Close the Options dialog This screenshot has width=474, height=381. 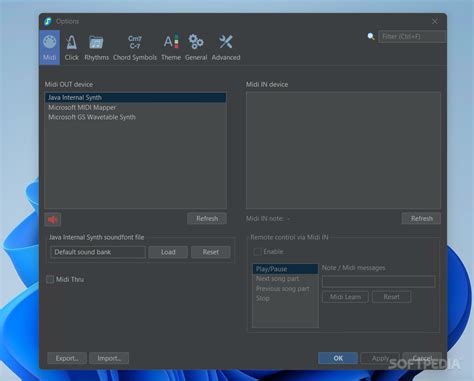tap(435, 21)
